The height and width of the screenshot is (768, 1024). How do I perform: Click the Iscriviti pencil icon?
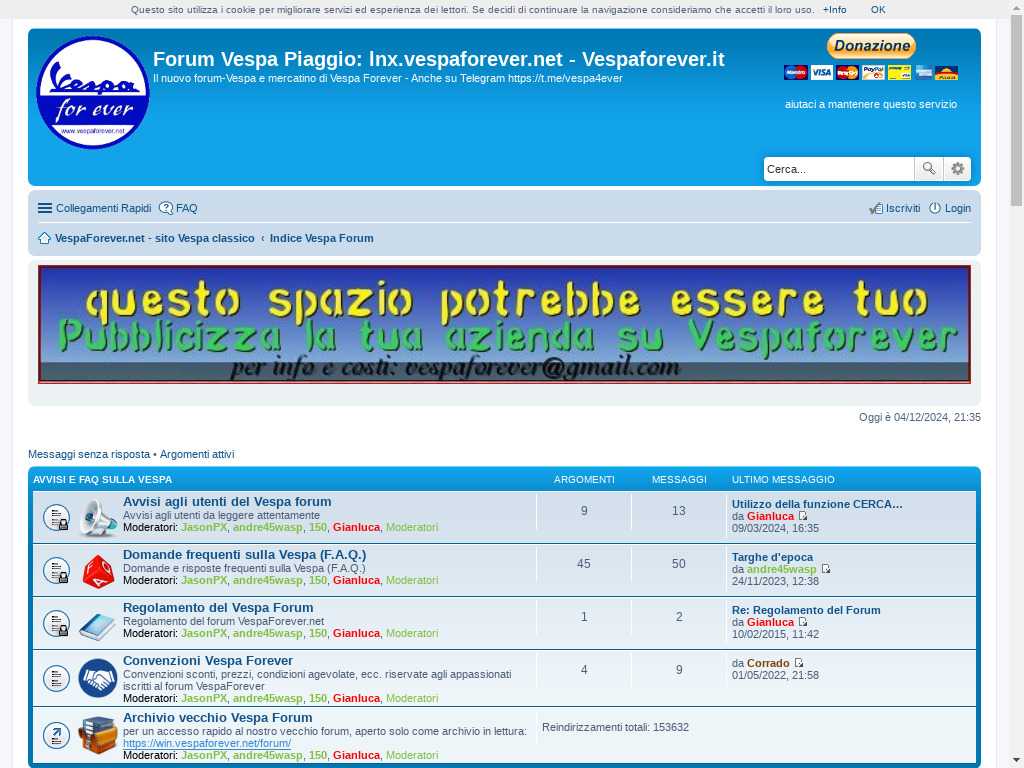coord(876,208)
